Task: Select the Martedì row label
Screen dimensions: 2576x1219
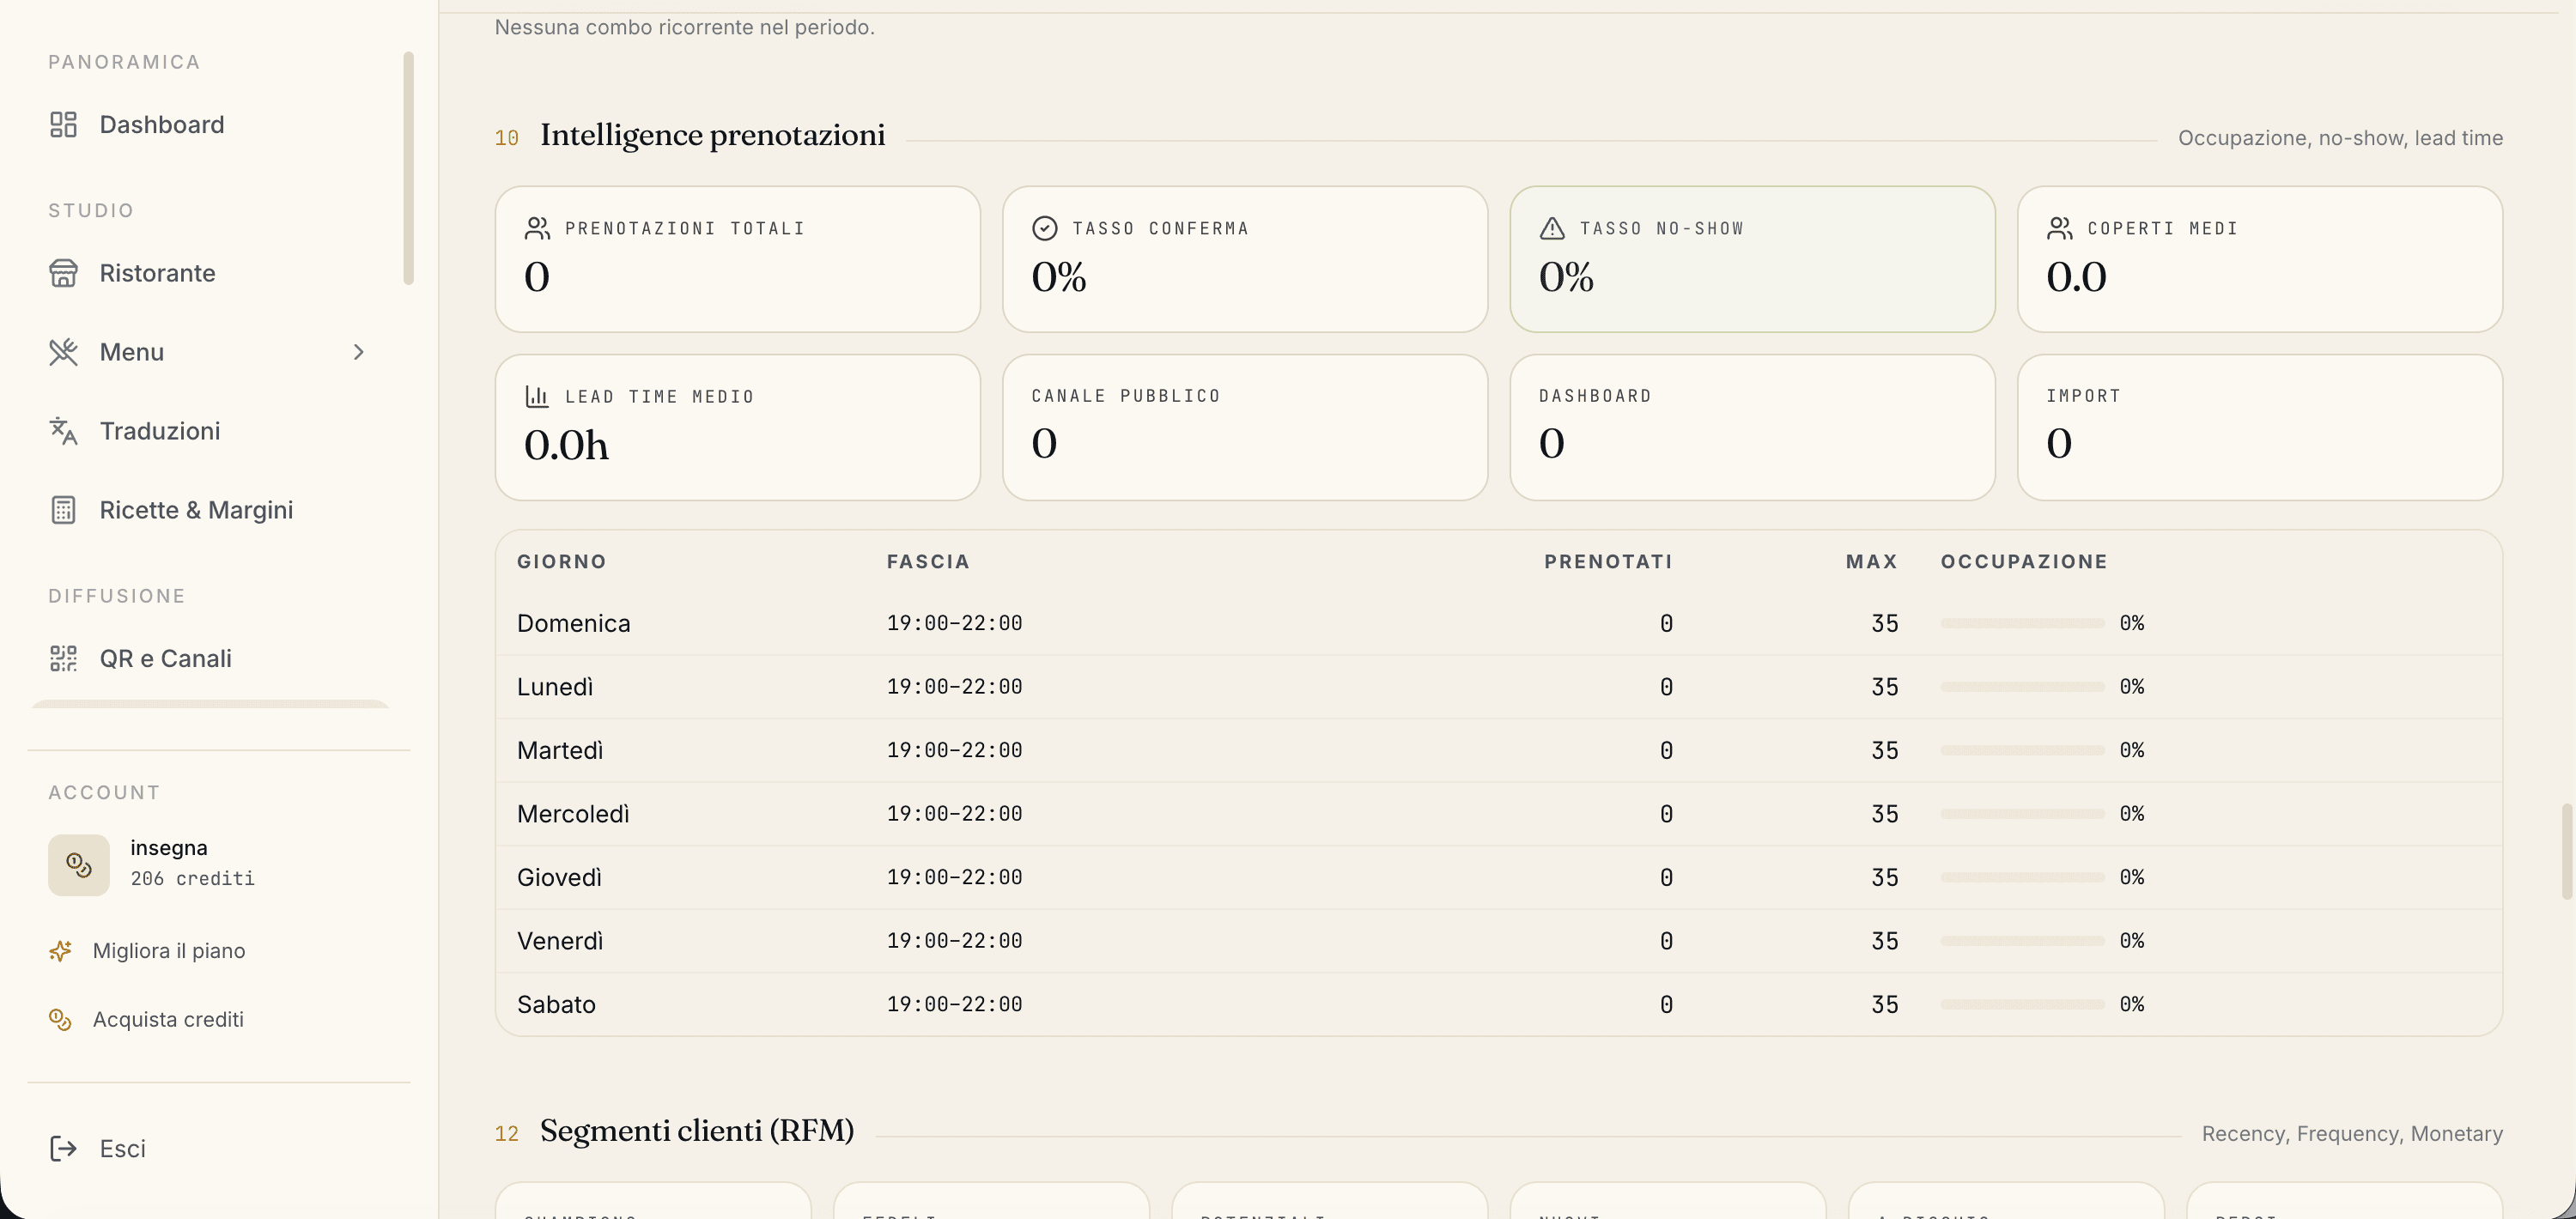Action: pos(560,750)
